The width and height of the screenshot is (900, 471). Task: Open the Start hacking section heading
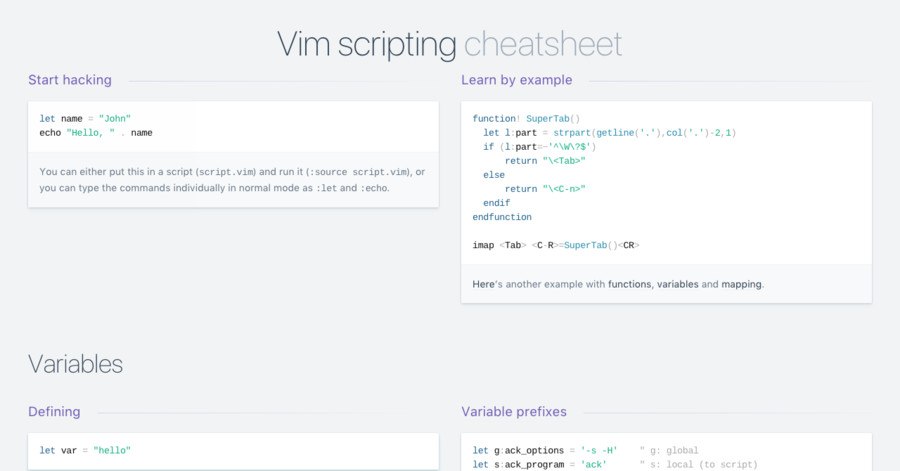tap(70, 80)
